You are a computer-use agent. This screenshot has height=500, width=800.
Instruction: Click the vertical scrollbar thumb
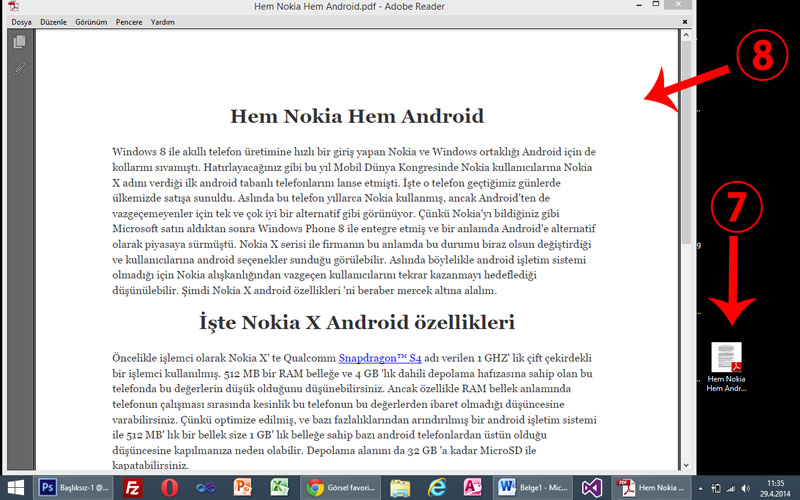click(686, 143)
